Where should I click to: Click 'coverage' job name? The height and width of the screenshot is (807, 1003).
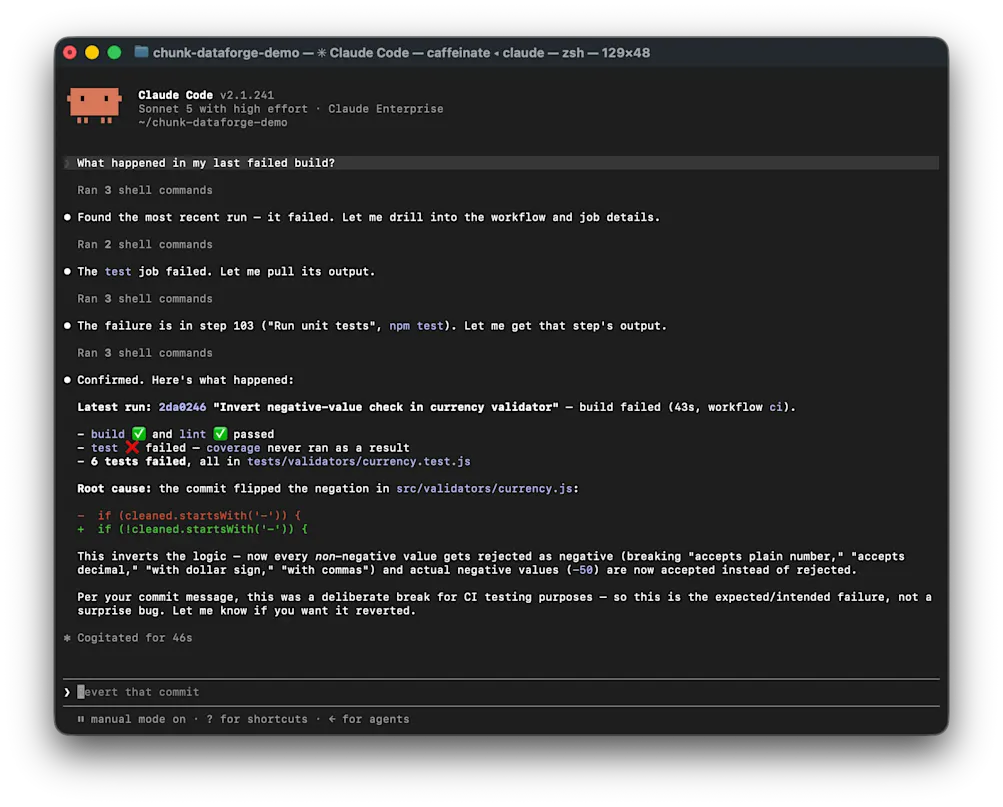pos(233,448)
